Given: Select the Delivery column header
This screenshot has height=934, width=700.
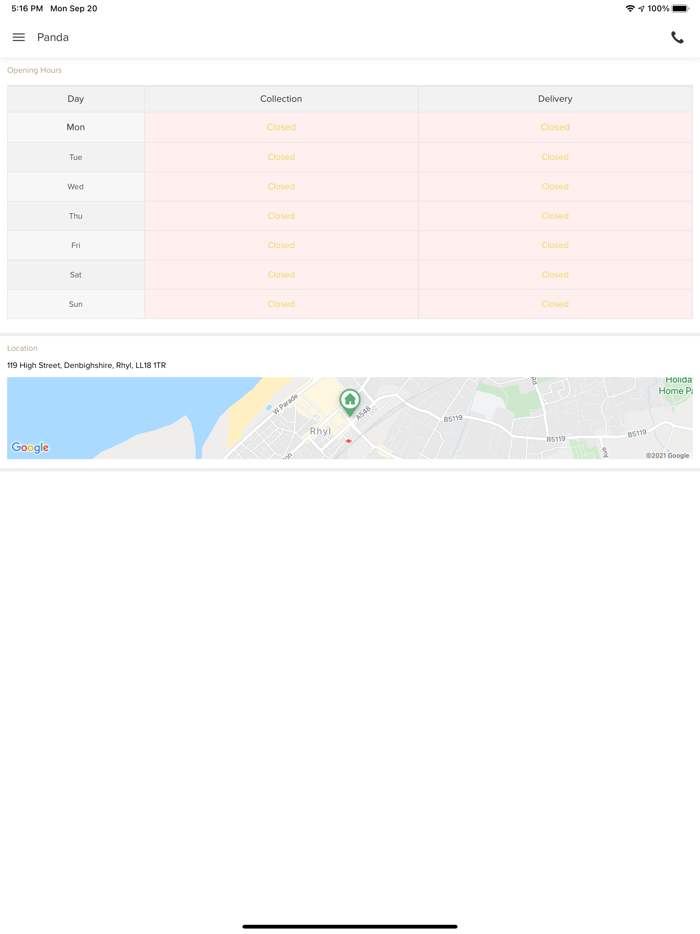Looking at the screenshot, I should pos(555,99).
